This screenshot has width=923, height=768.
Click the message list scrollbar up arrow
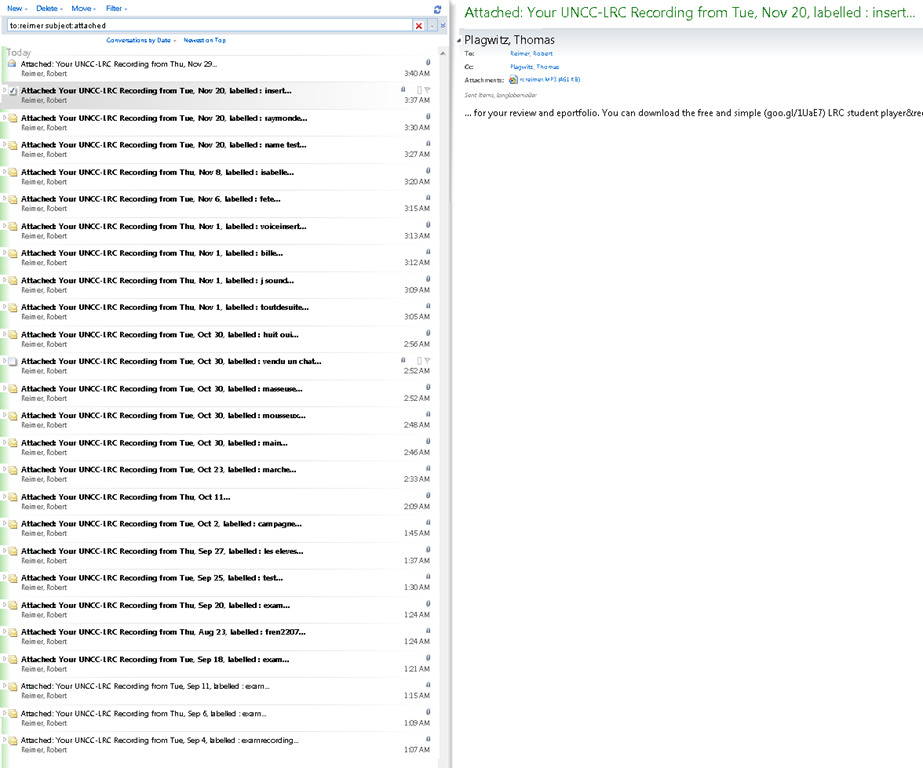pos(442,50)
